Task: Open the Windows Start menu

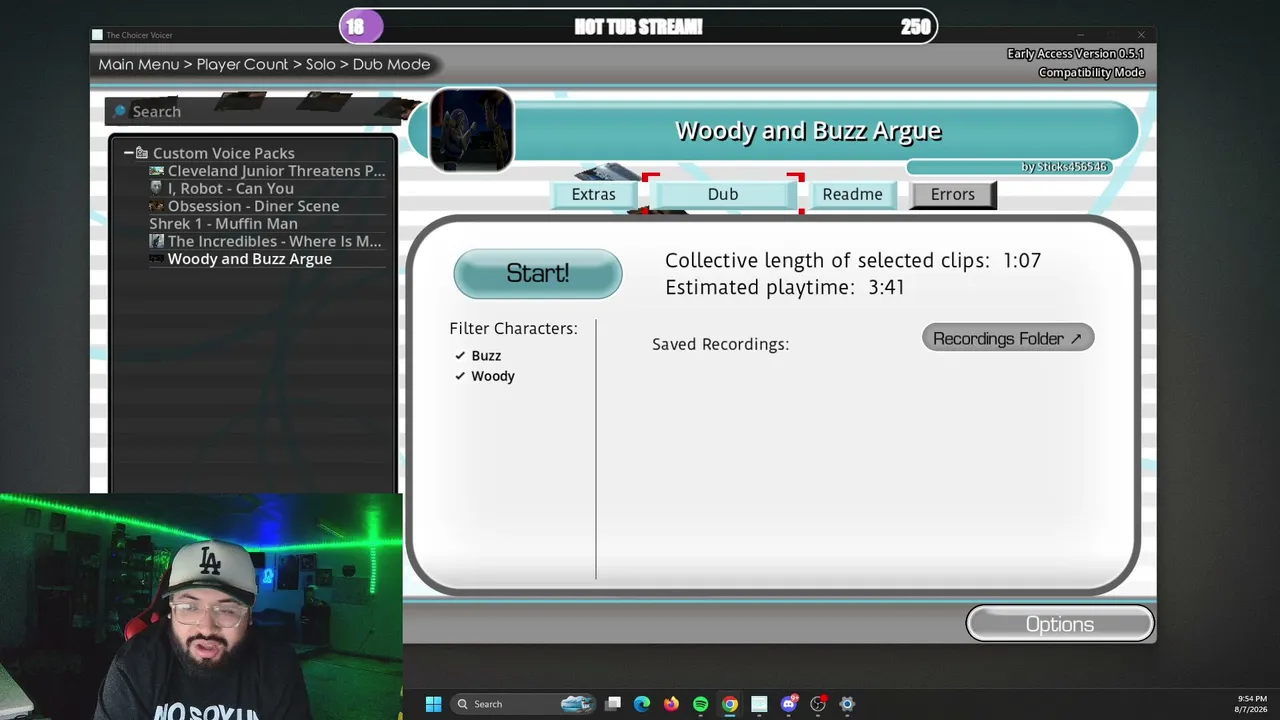Action: point(433,704)
